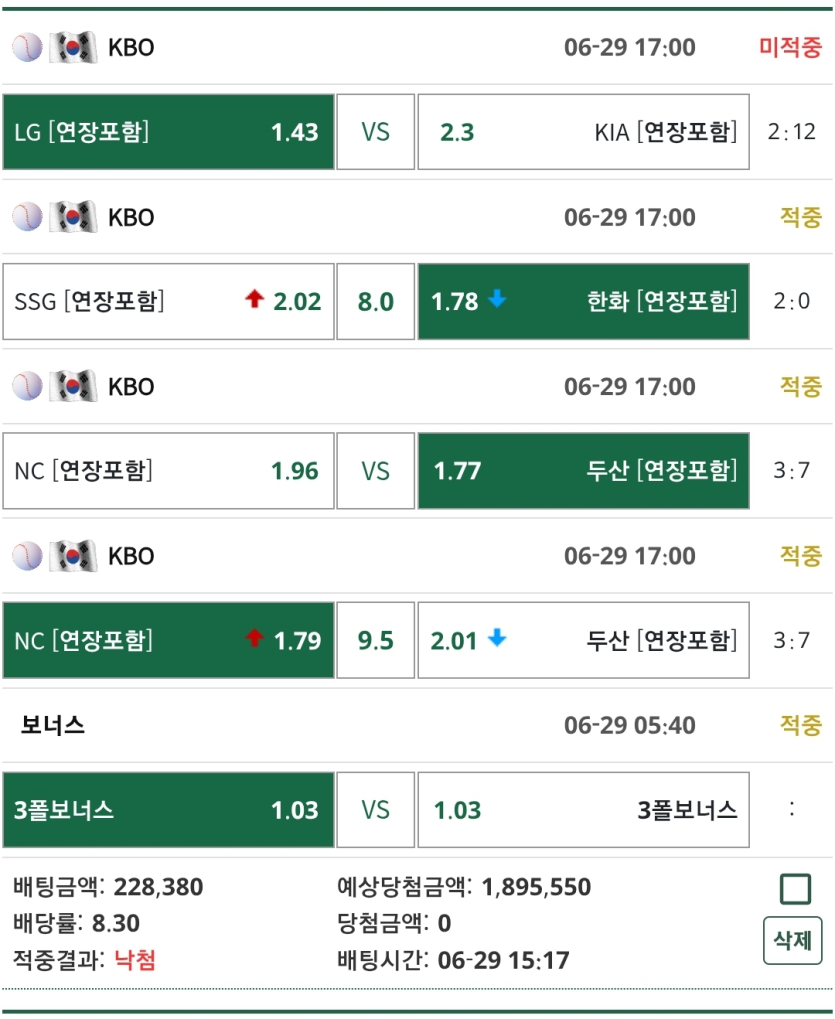The width and height of the screenshot is (835, 1019).
Task: Click the 3폴보너스 1.03 highlighted box
Action: point(168,810)
